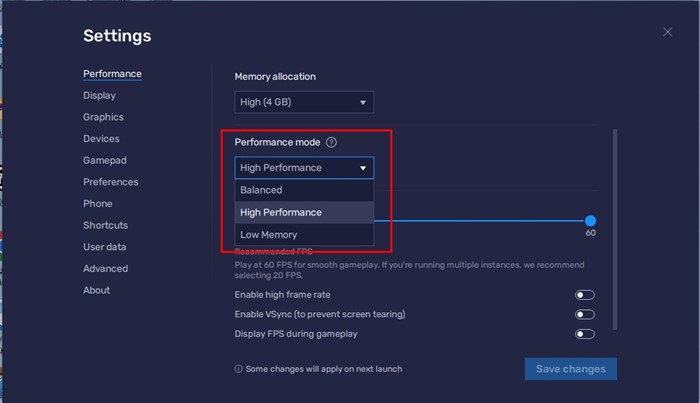Click the frame rate slider handle at 60
The width and height of the screenshot is (700, 403).
pos(591,221)
